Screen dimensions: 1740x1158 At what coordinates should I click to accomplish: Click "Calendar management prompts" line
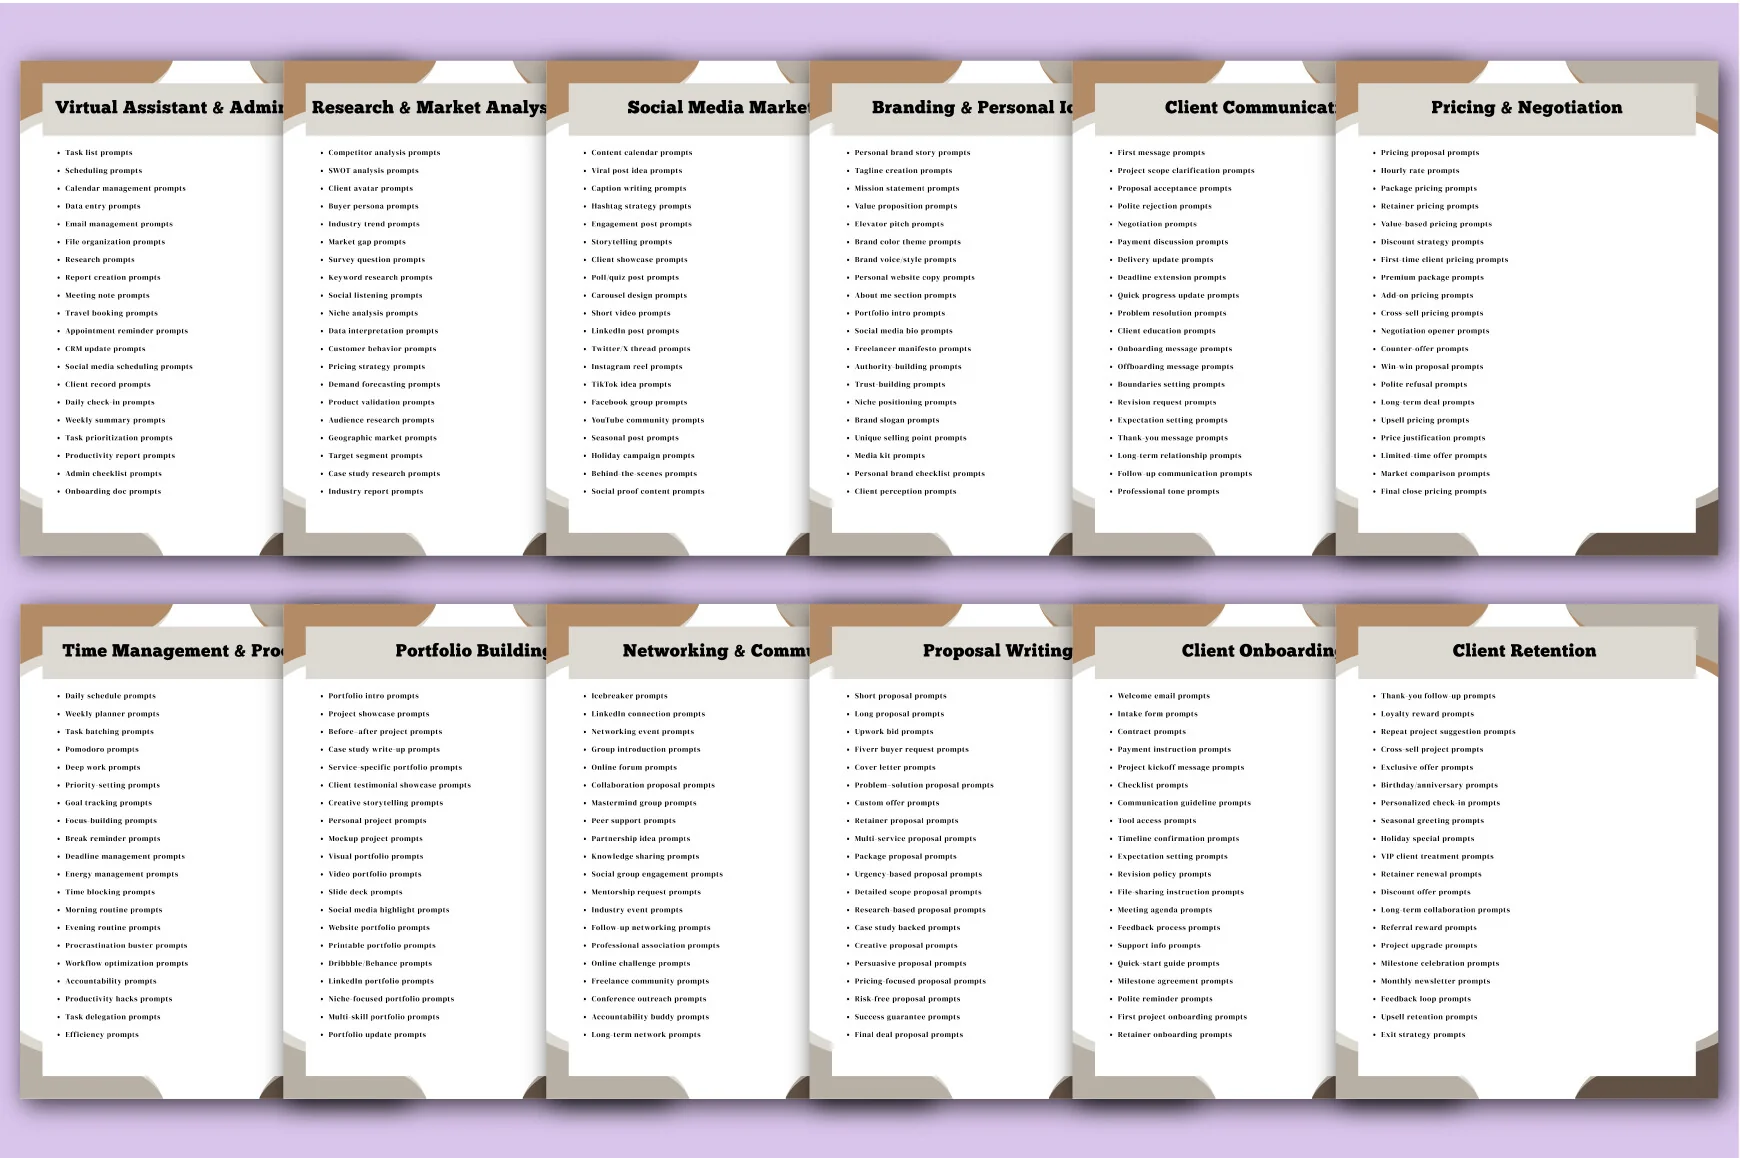pyautogui.click(x=125, y=188)
